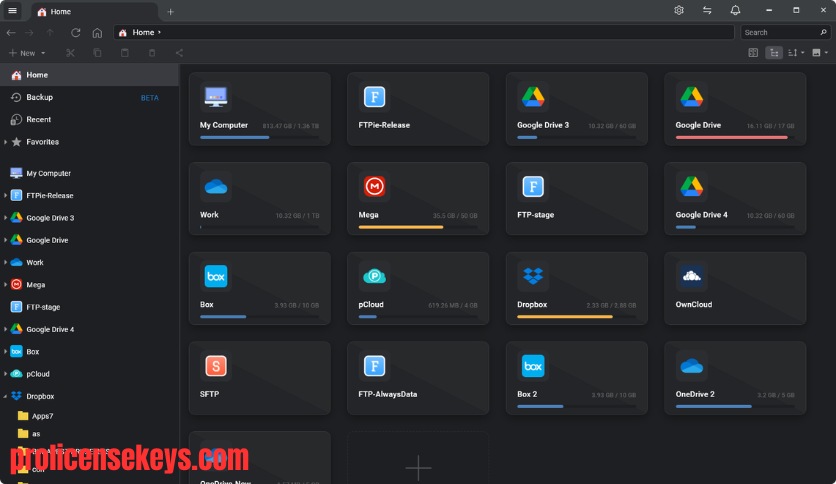The image size is (836, 484).
Task: Expand Google Drive 3 in the sidebar
Action: pos(5,218)
